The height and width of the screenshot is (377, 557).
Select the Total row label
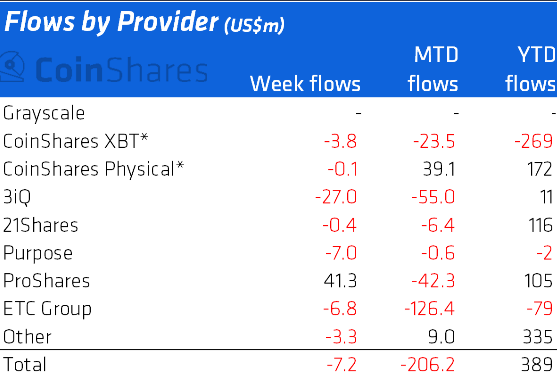point(25,365)
